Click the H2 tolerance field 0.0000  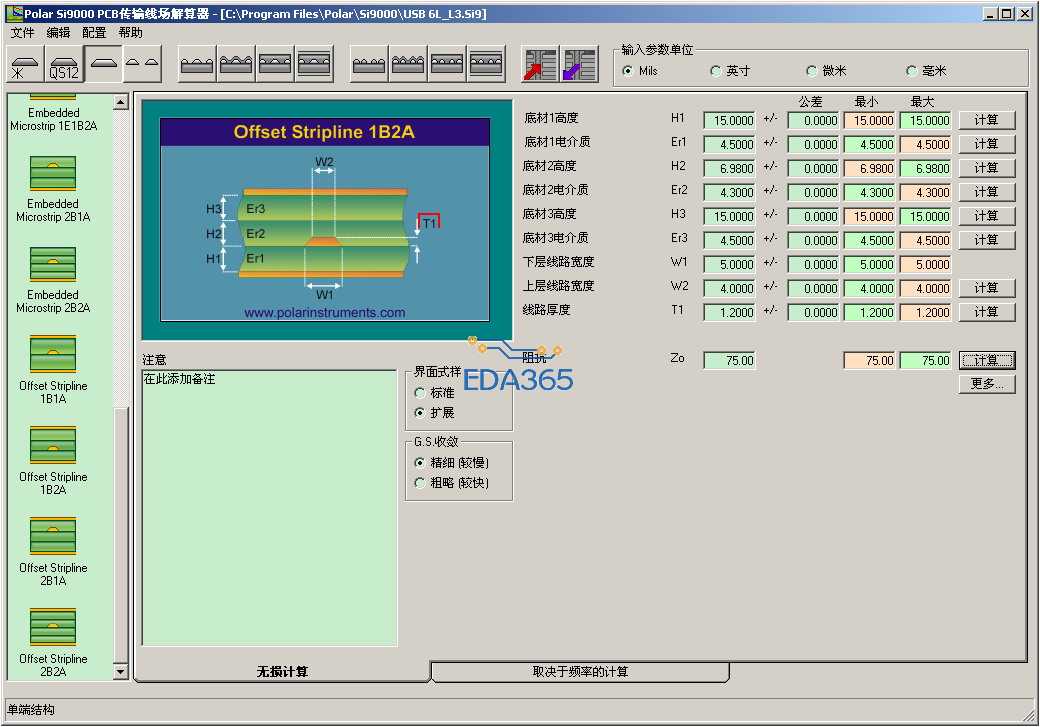point(813,168)
